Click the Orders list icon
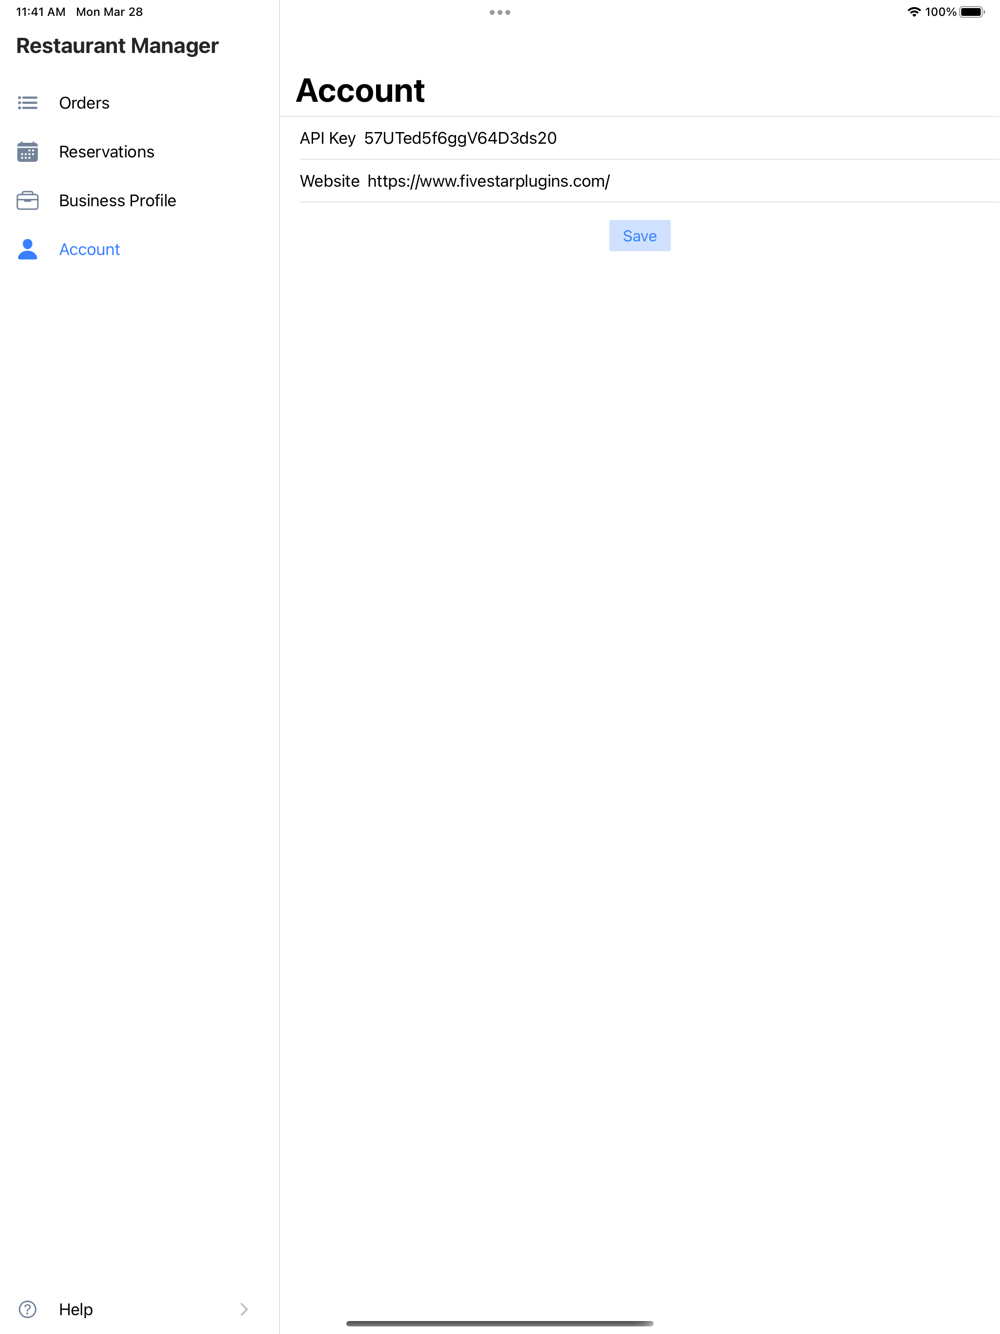Screen dimensions: 1000x1334 point(28,103)
